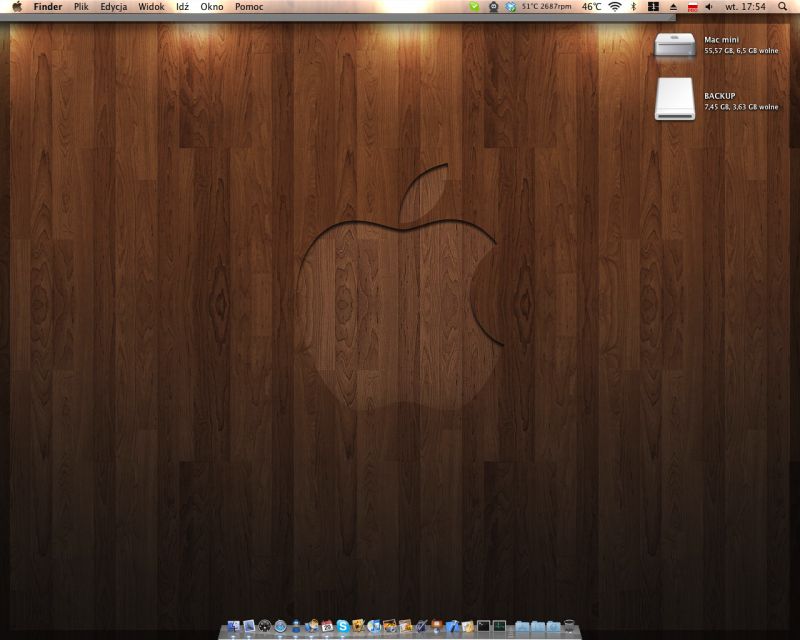Open the Spaces grid menu bar icon
The image size is (800, 640).
point(653,7)
